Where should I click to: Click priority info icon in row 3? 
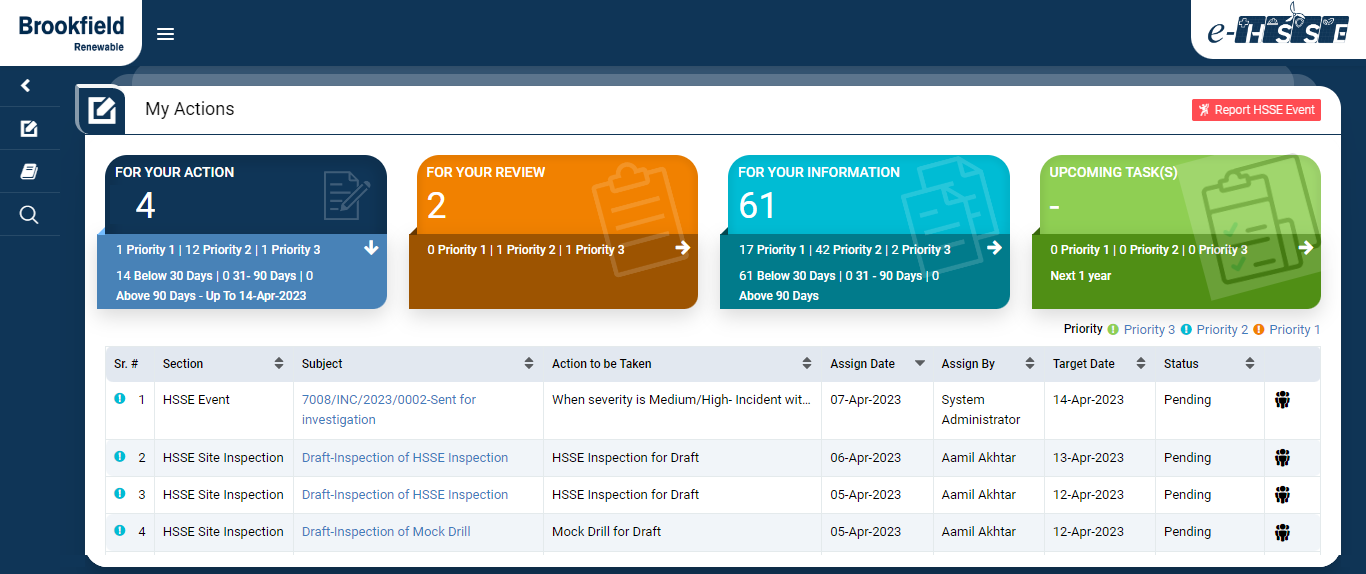(x=120, y=493)
